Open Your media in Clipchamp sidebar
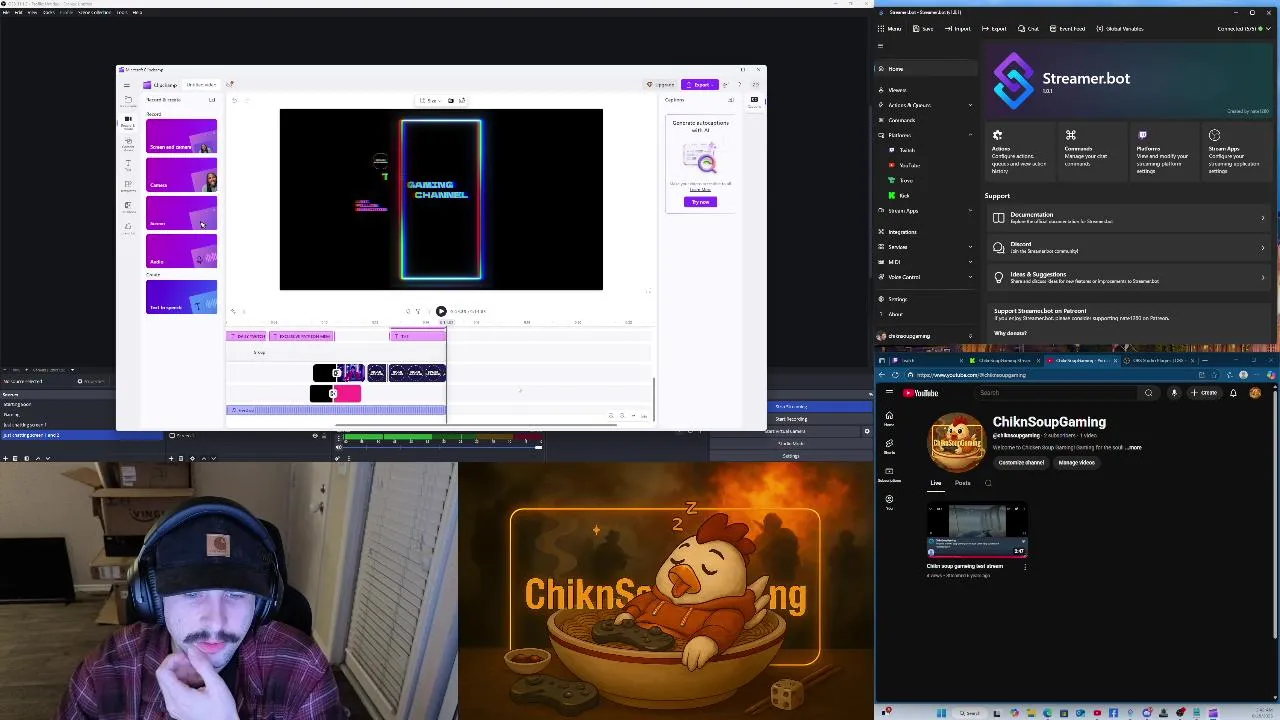1280x720 pixels. click(x=128, y=101)
